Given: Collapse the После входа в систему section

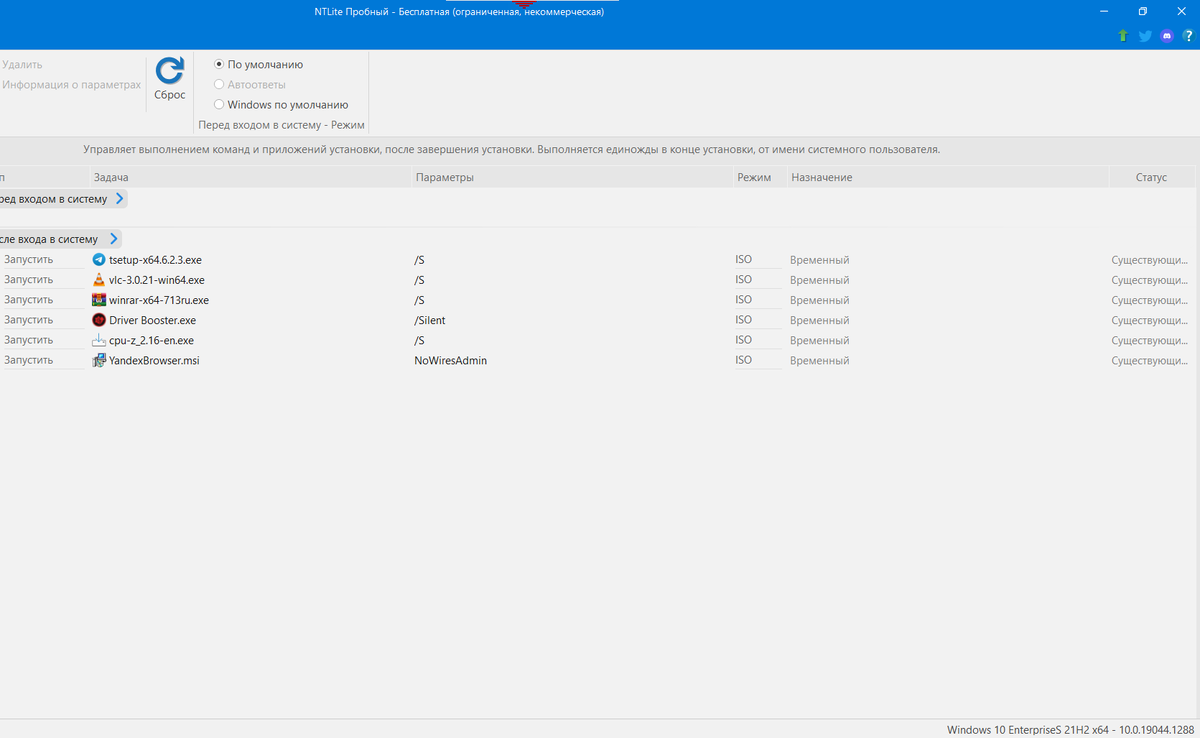Looking at the screenshot, I should click(x=114, y=239).
